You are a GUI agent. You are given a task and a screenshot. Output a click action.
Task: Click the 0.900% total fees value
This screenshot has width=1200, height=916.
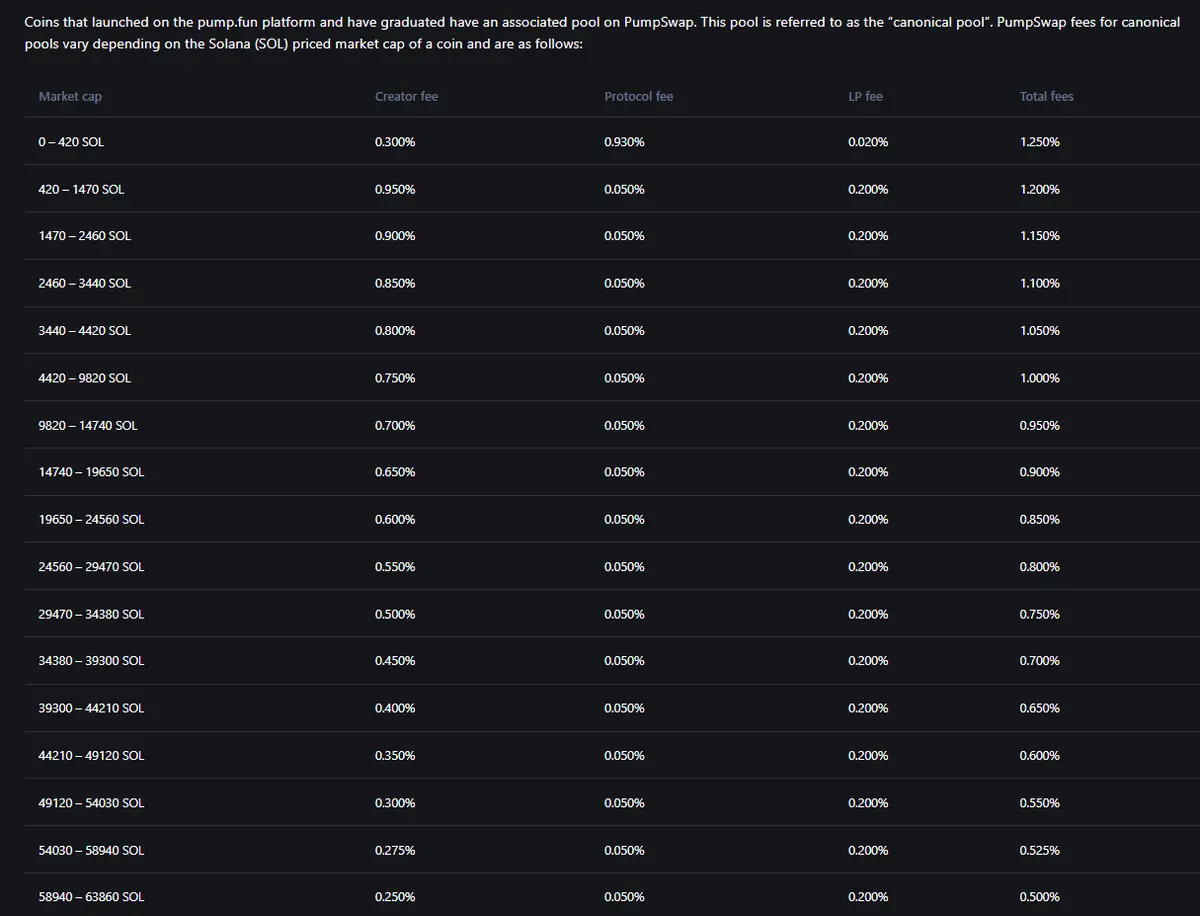tap(1040, 472)
